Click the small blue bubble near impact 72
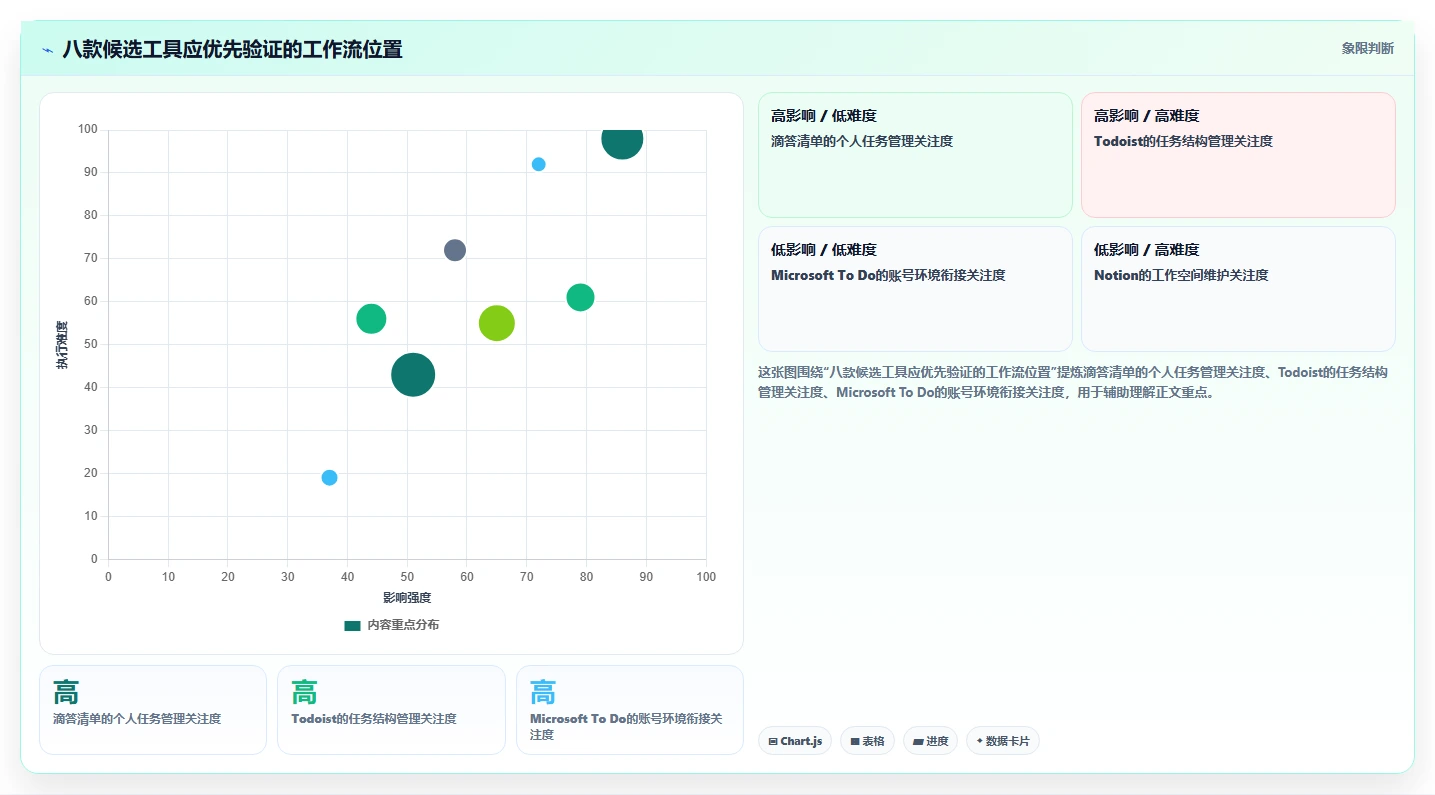This screenshot has height=795, width=1435. [538, 164]
